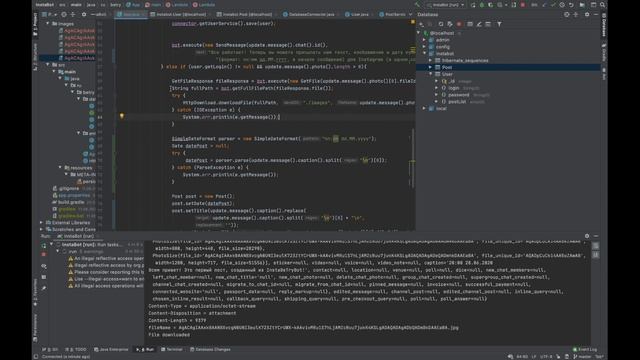Click the red stop icon in Run panel
This screenshot has width=640, height=360.
44,254
